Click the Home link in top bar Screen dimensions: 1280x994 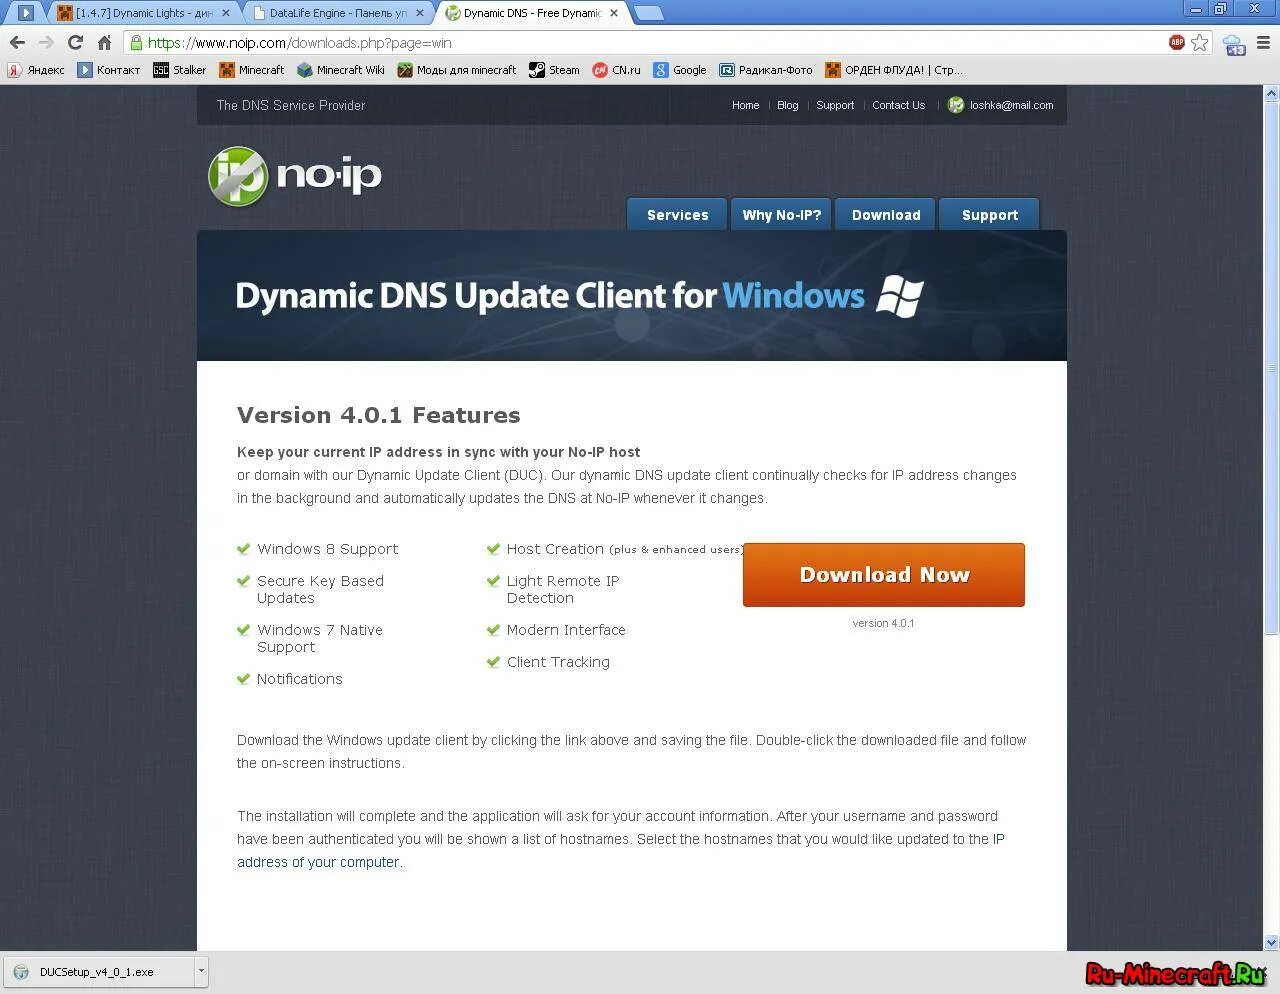point(745,105)
